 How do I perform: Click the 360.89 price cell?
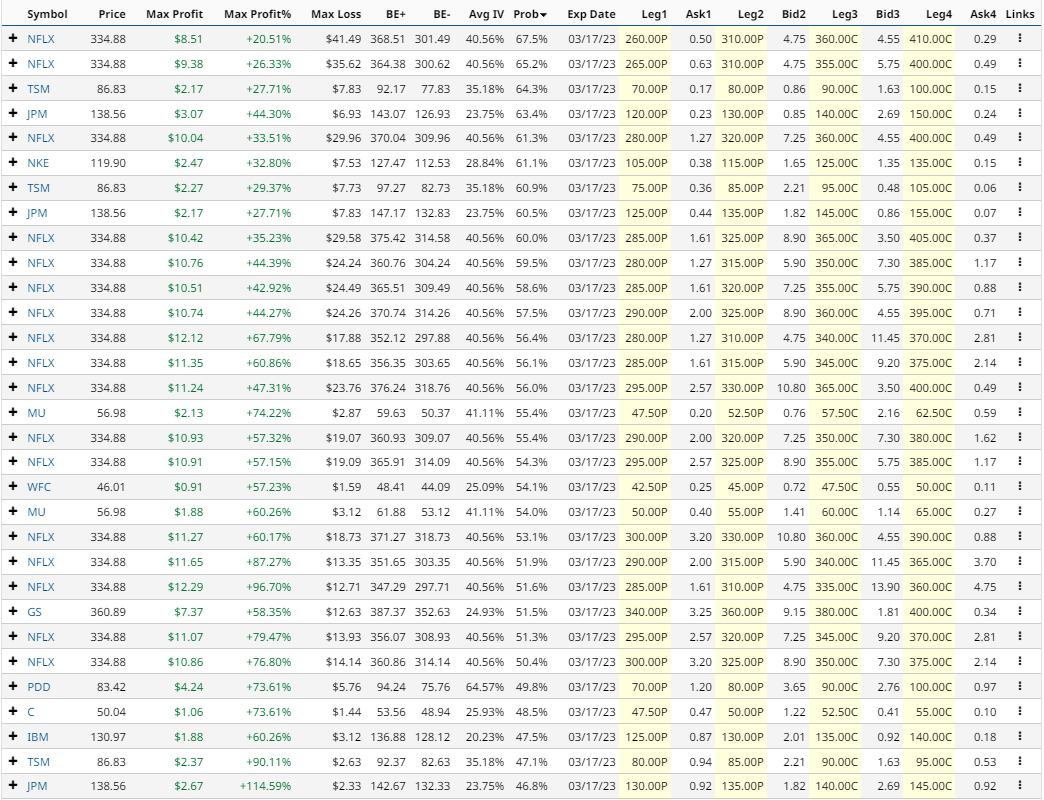click(108, 612)
